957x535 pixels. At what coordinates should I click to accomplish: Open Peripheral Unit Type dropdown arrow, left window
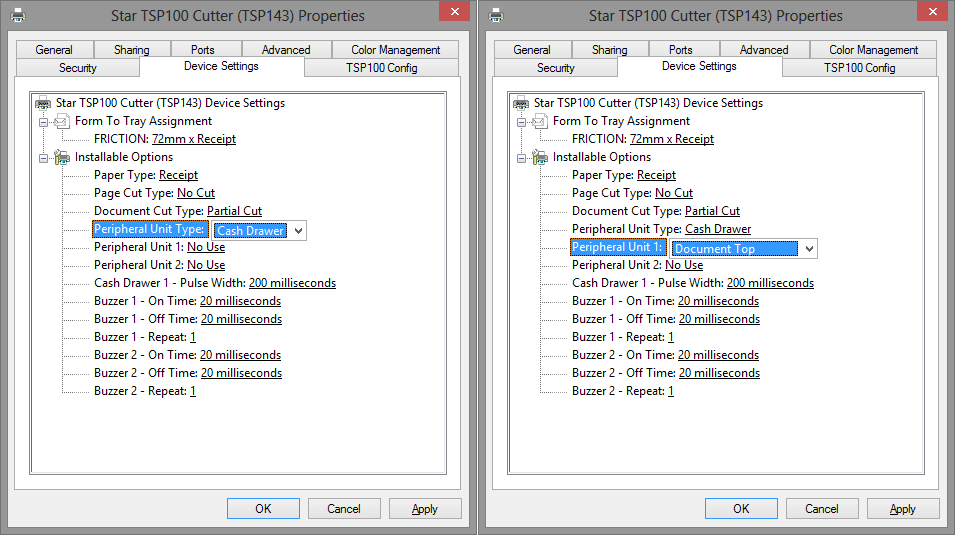[x=298, y=231]
